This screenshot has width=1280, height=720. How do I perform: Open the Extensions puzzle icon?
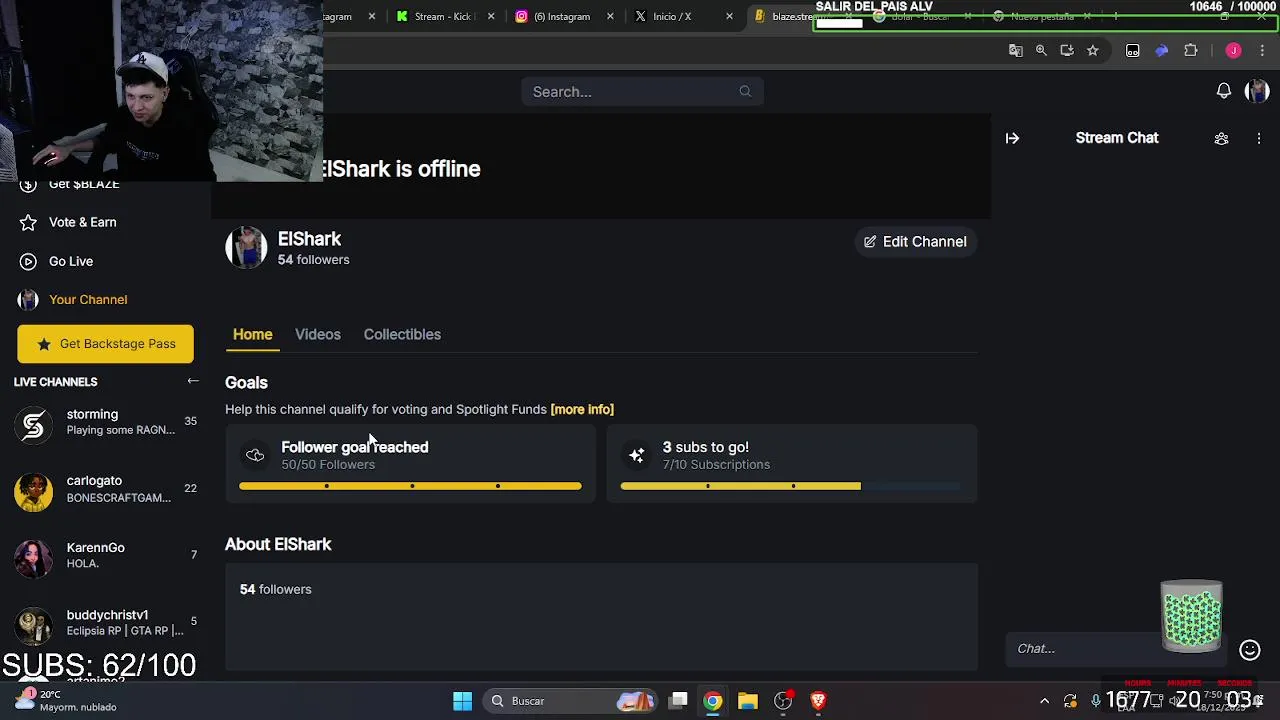click(x=1191, y=50)
